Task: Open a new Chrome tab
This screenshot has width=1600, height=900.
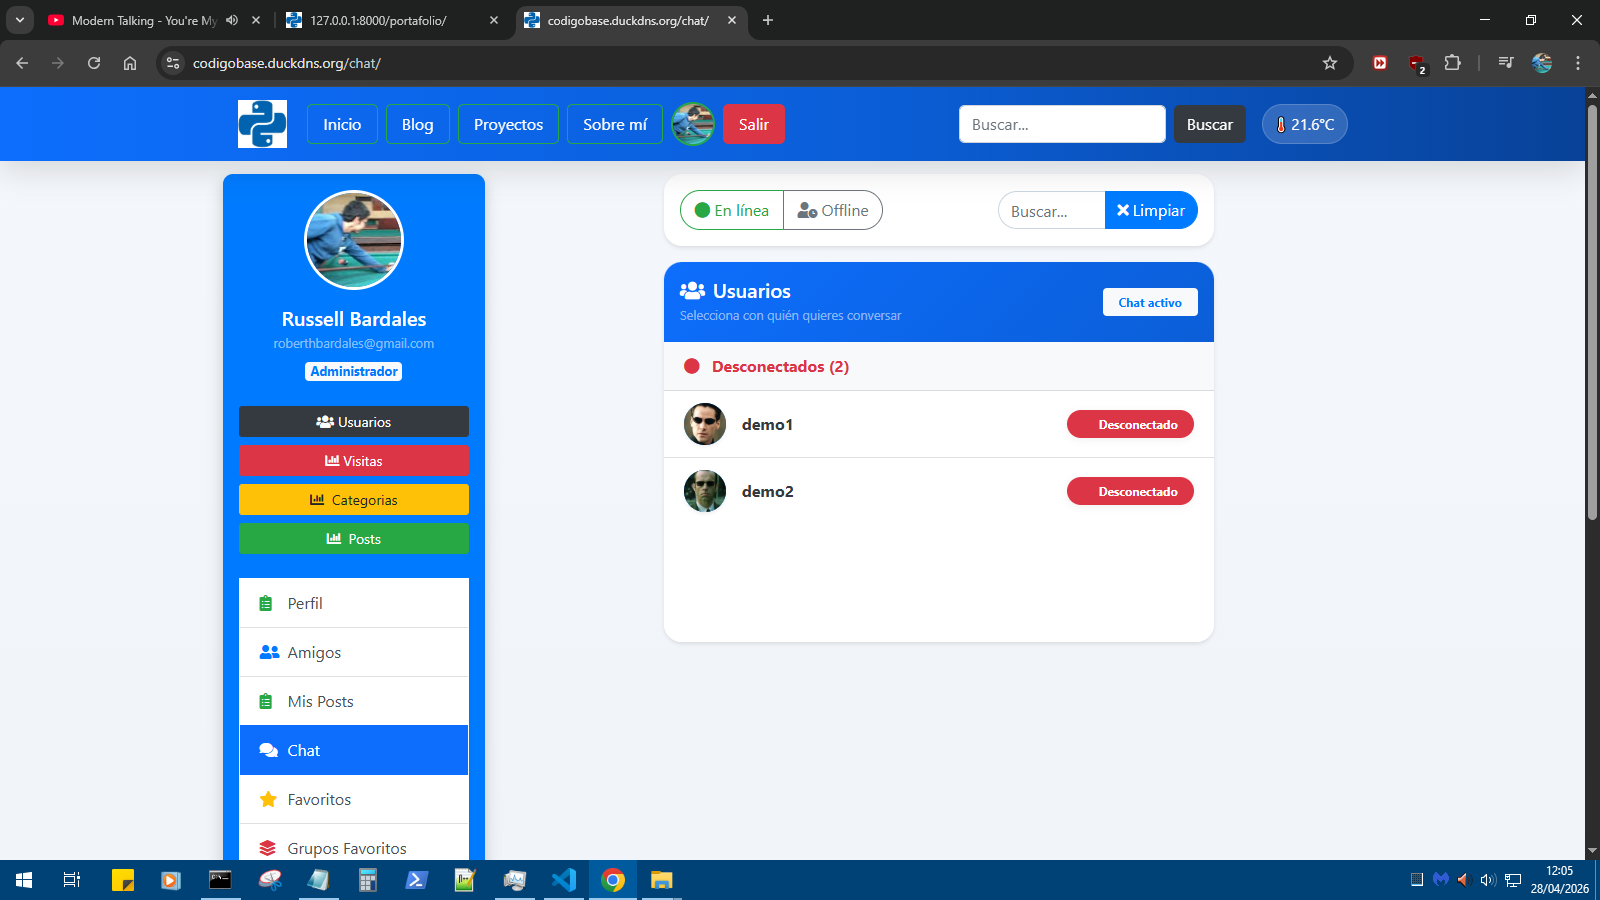Action: pos(768,20)
